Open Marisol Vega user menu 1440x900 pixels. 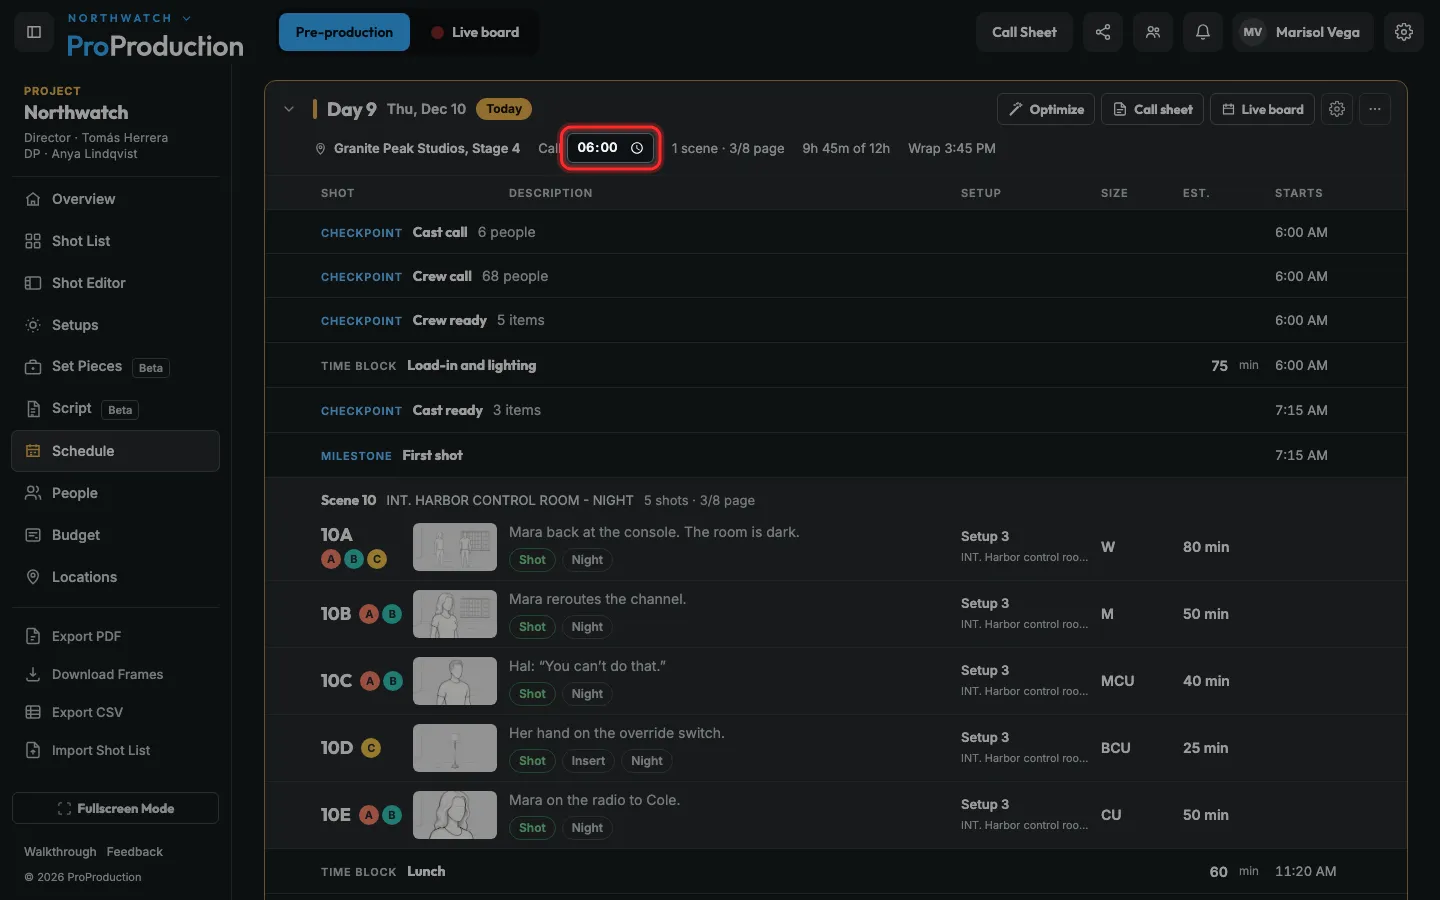[x=1303, y=32]
